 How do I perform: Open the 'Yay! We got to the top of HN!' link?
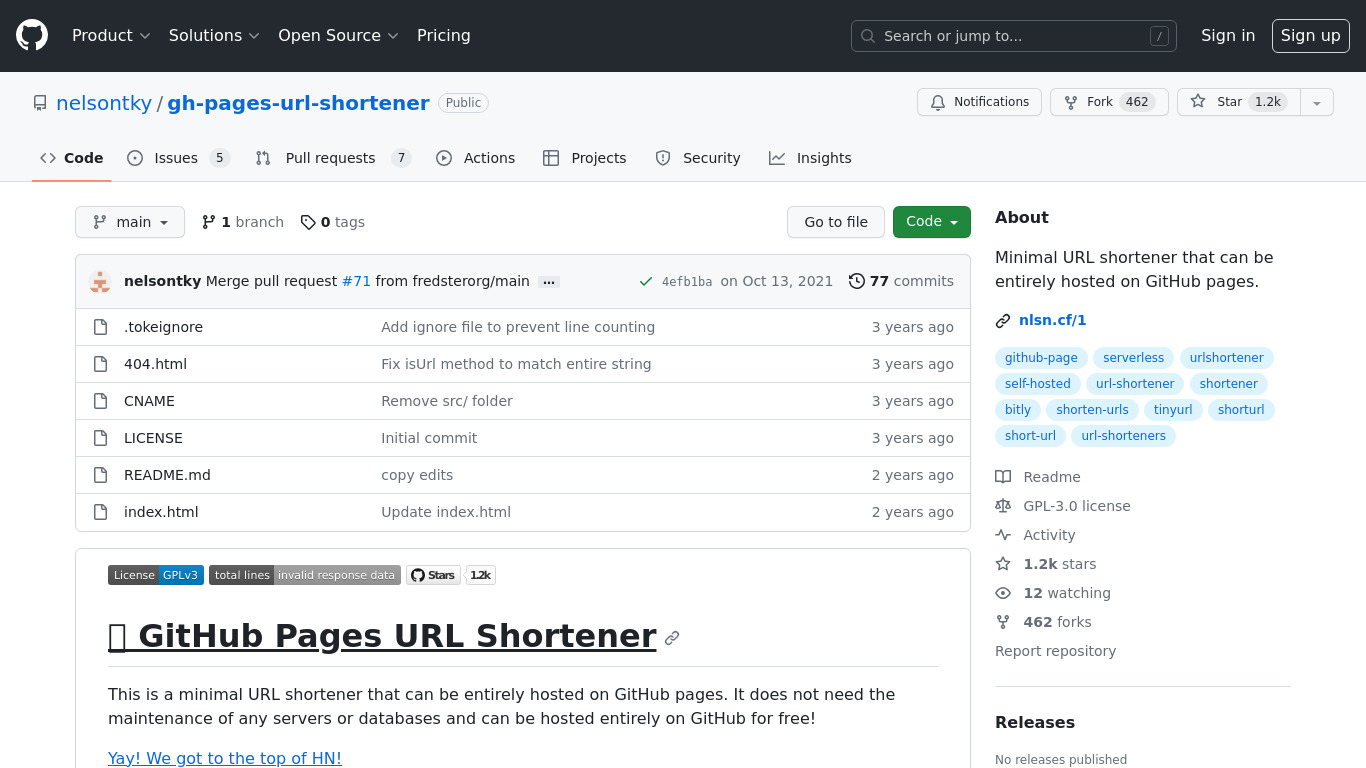pyautogui.click(x=225, y=758)
